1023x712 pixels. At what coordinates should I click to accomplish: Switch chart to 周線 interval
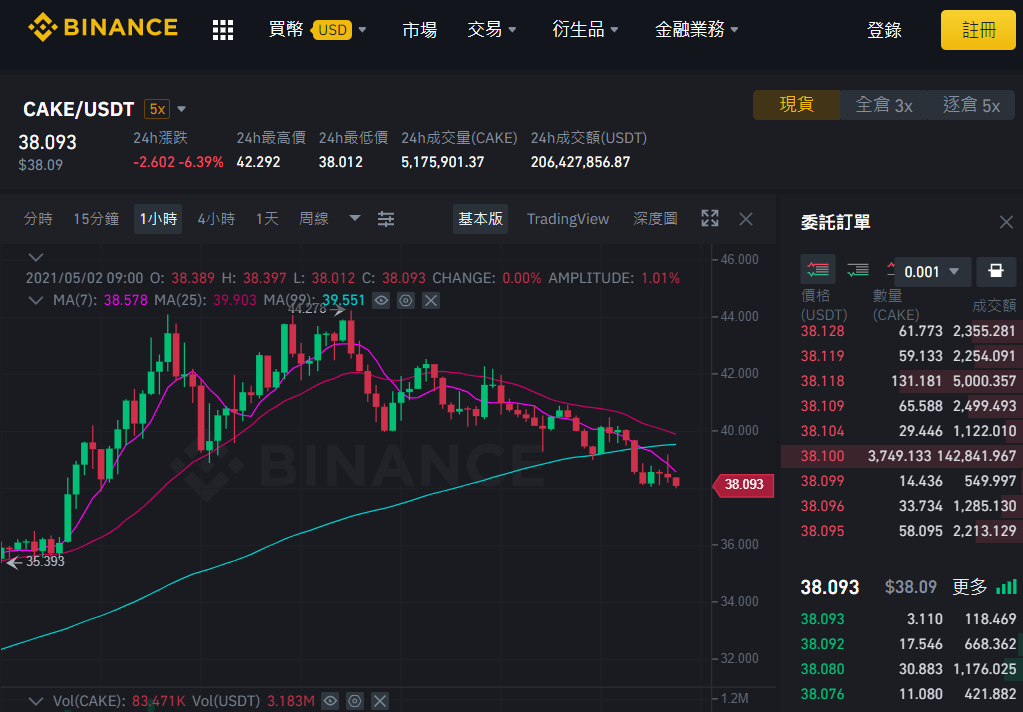(x=314, y=219)
